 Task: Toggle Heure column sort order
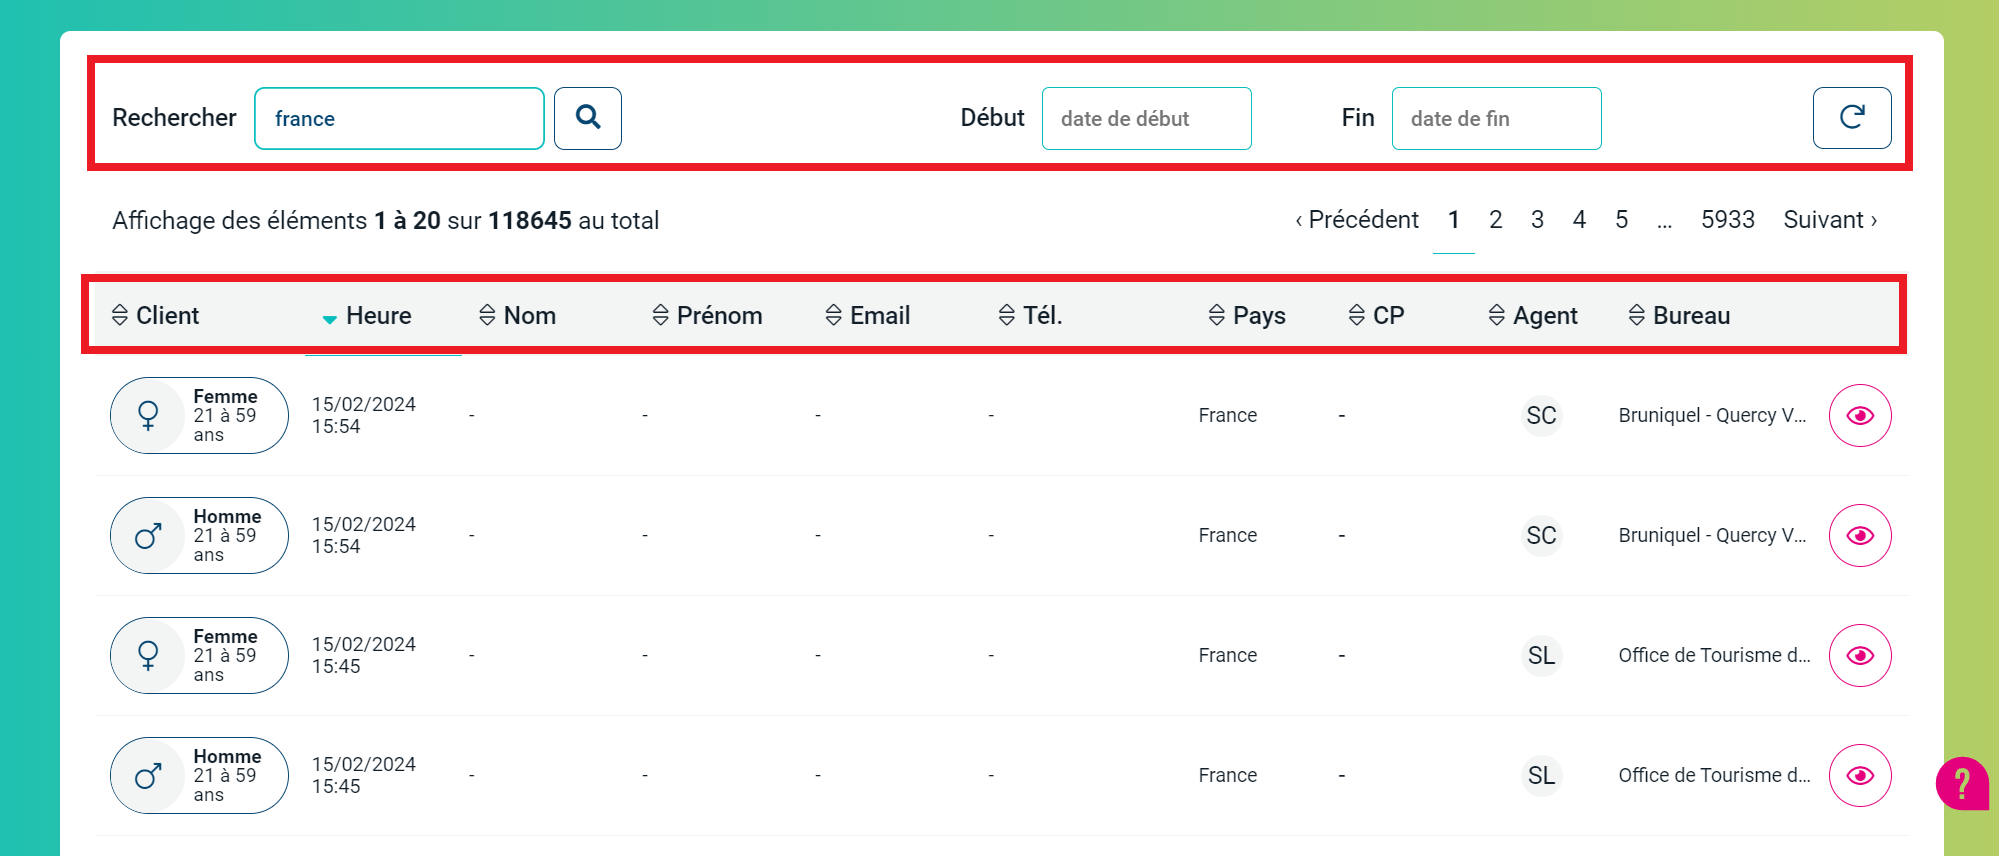[367, 316]
